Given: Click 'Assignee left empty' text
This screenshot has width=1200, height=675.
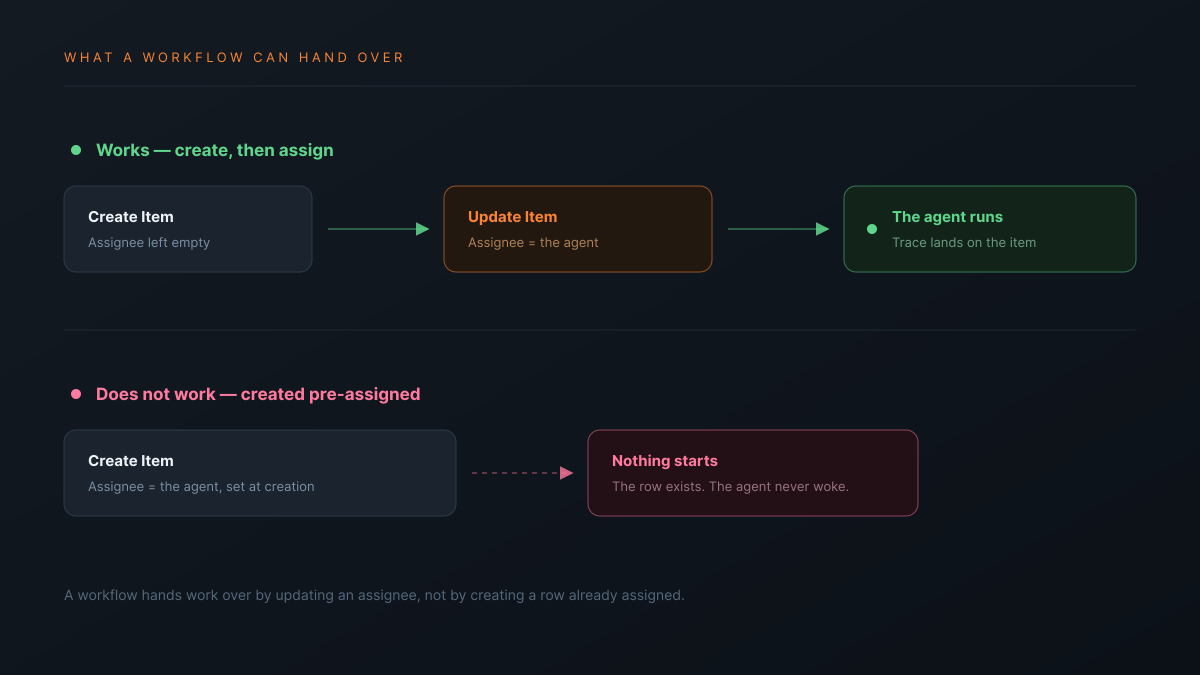Looking at the screenshot, I should [x=149, y=242].
